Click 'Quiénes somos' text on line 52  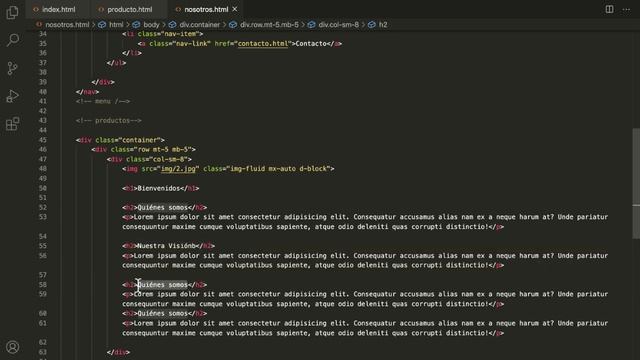click(162, 207)
